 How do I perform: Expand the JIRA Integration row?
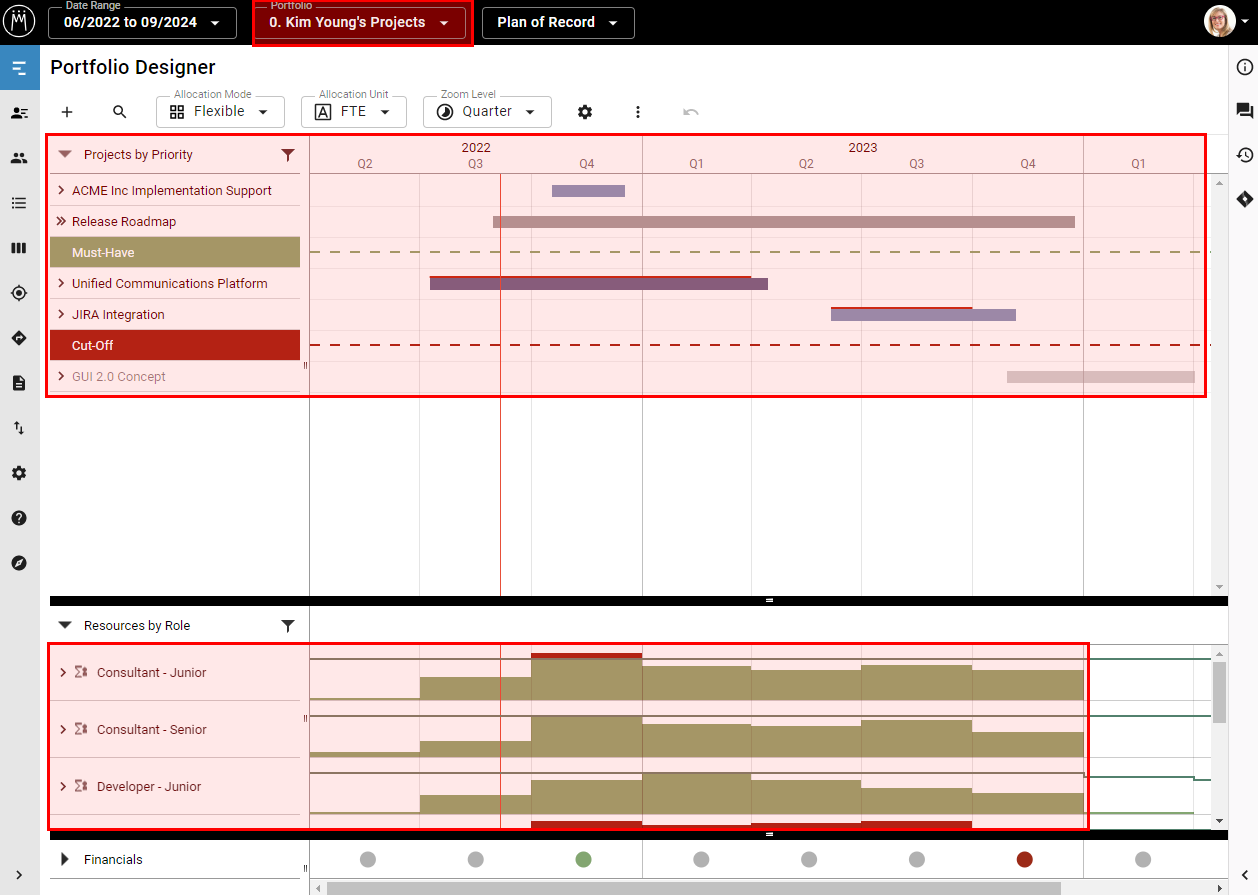[x=61, y=315]
